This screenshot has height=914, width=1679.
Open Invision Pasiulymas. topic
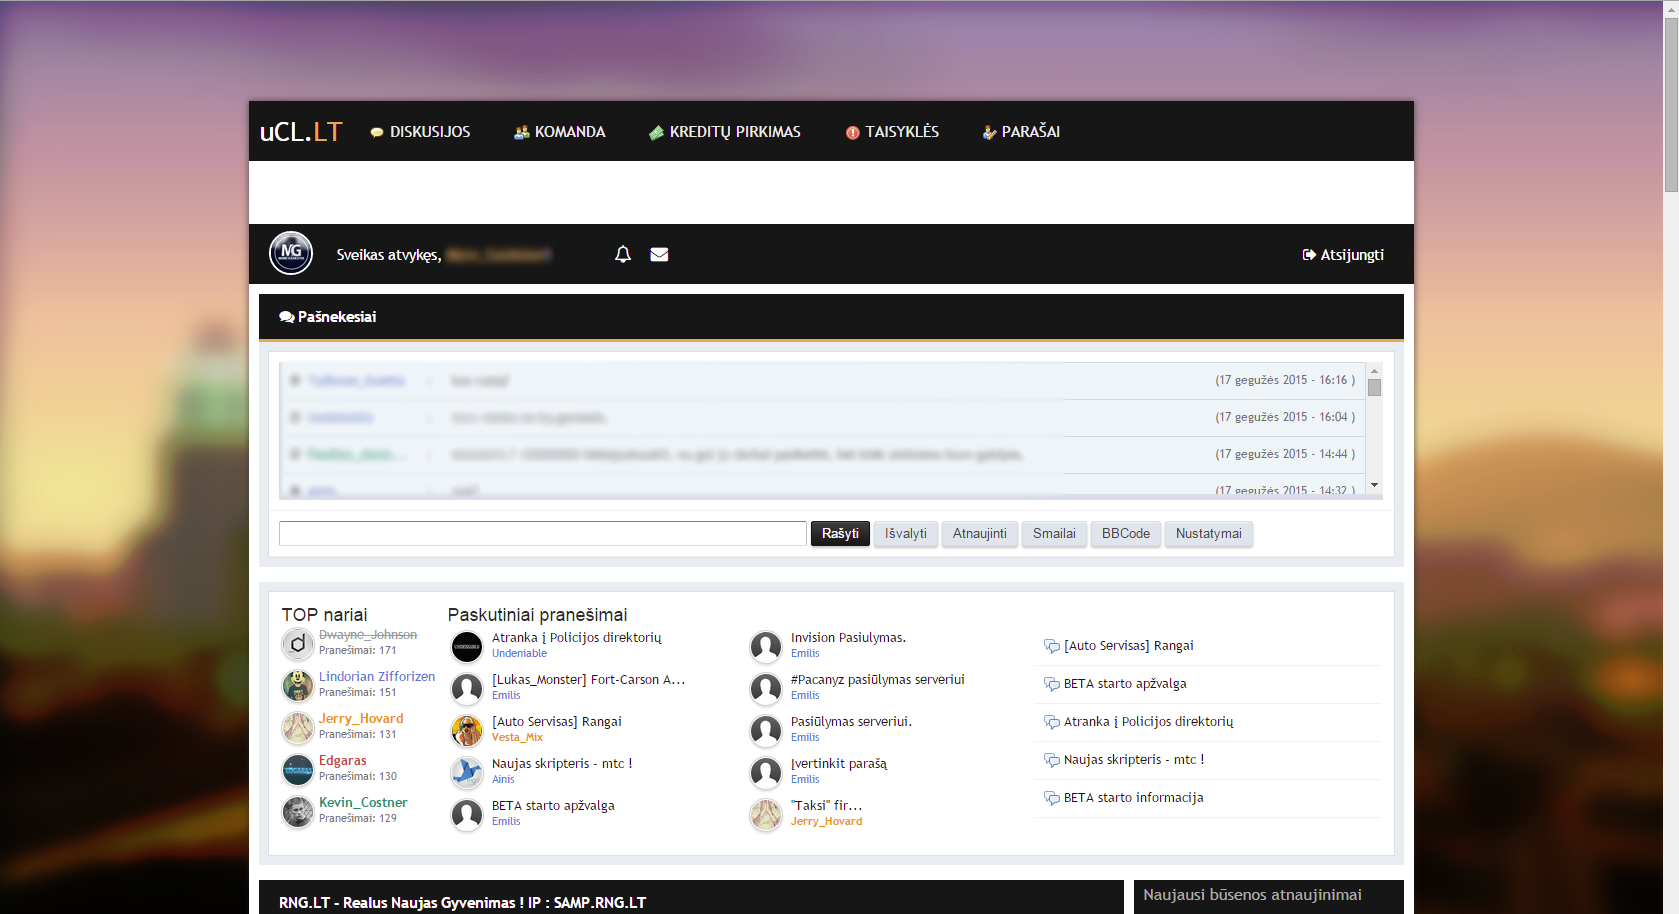(x=848, y=638)
